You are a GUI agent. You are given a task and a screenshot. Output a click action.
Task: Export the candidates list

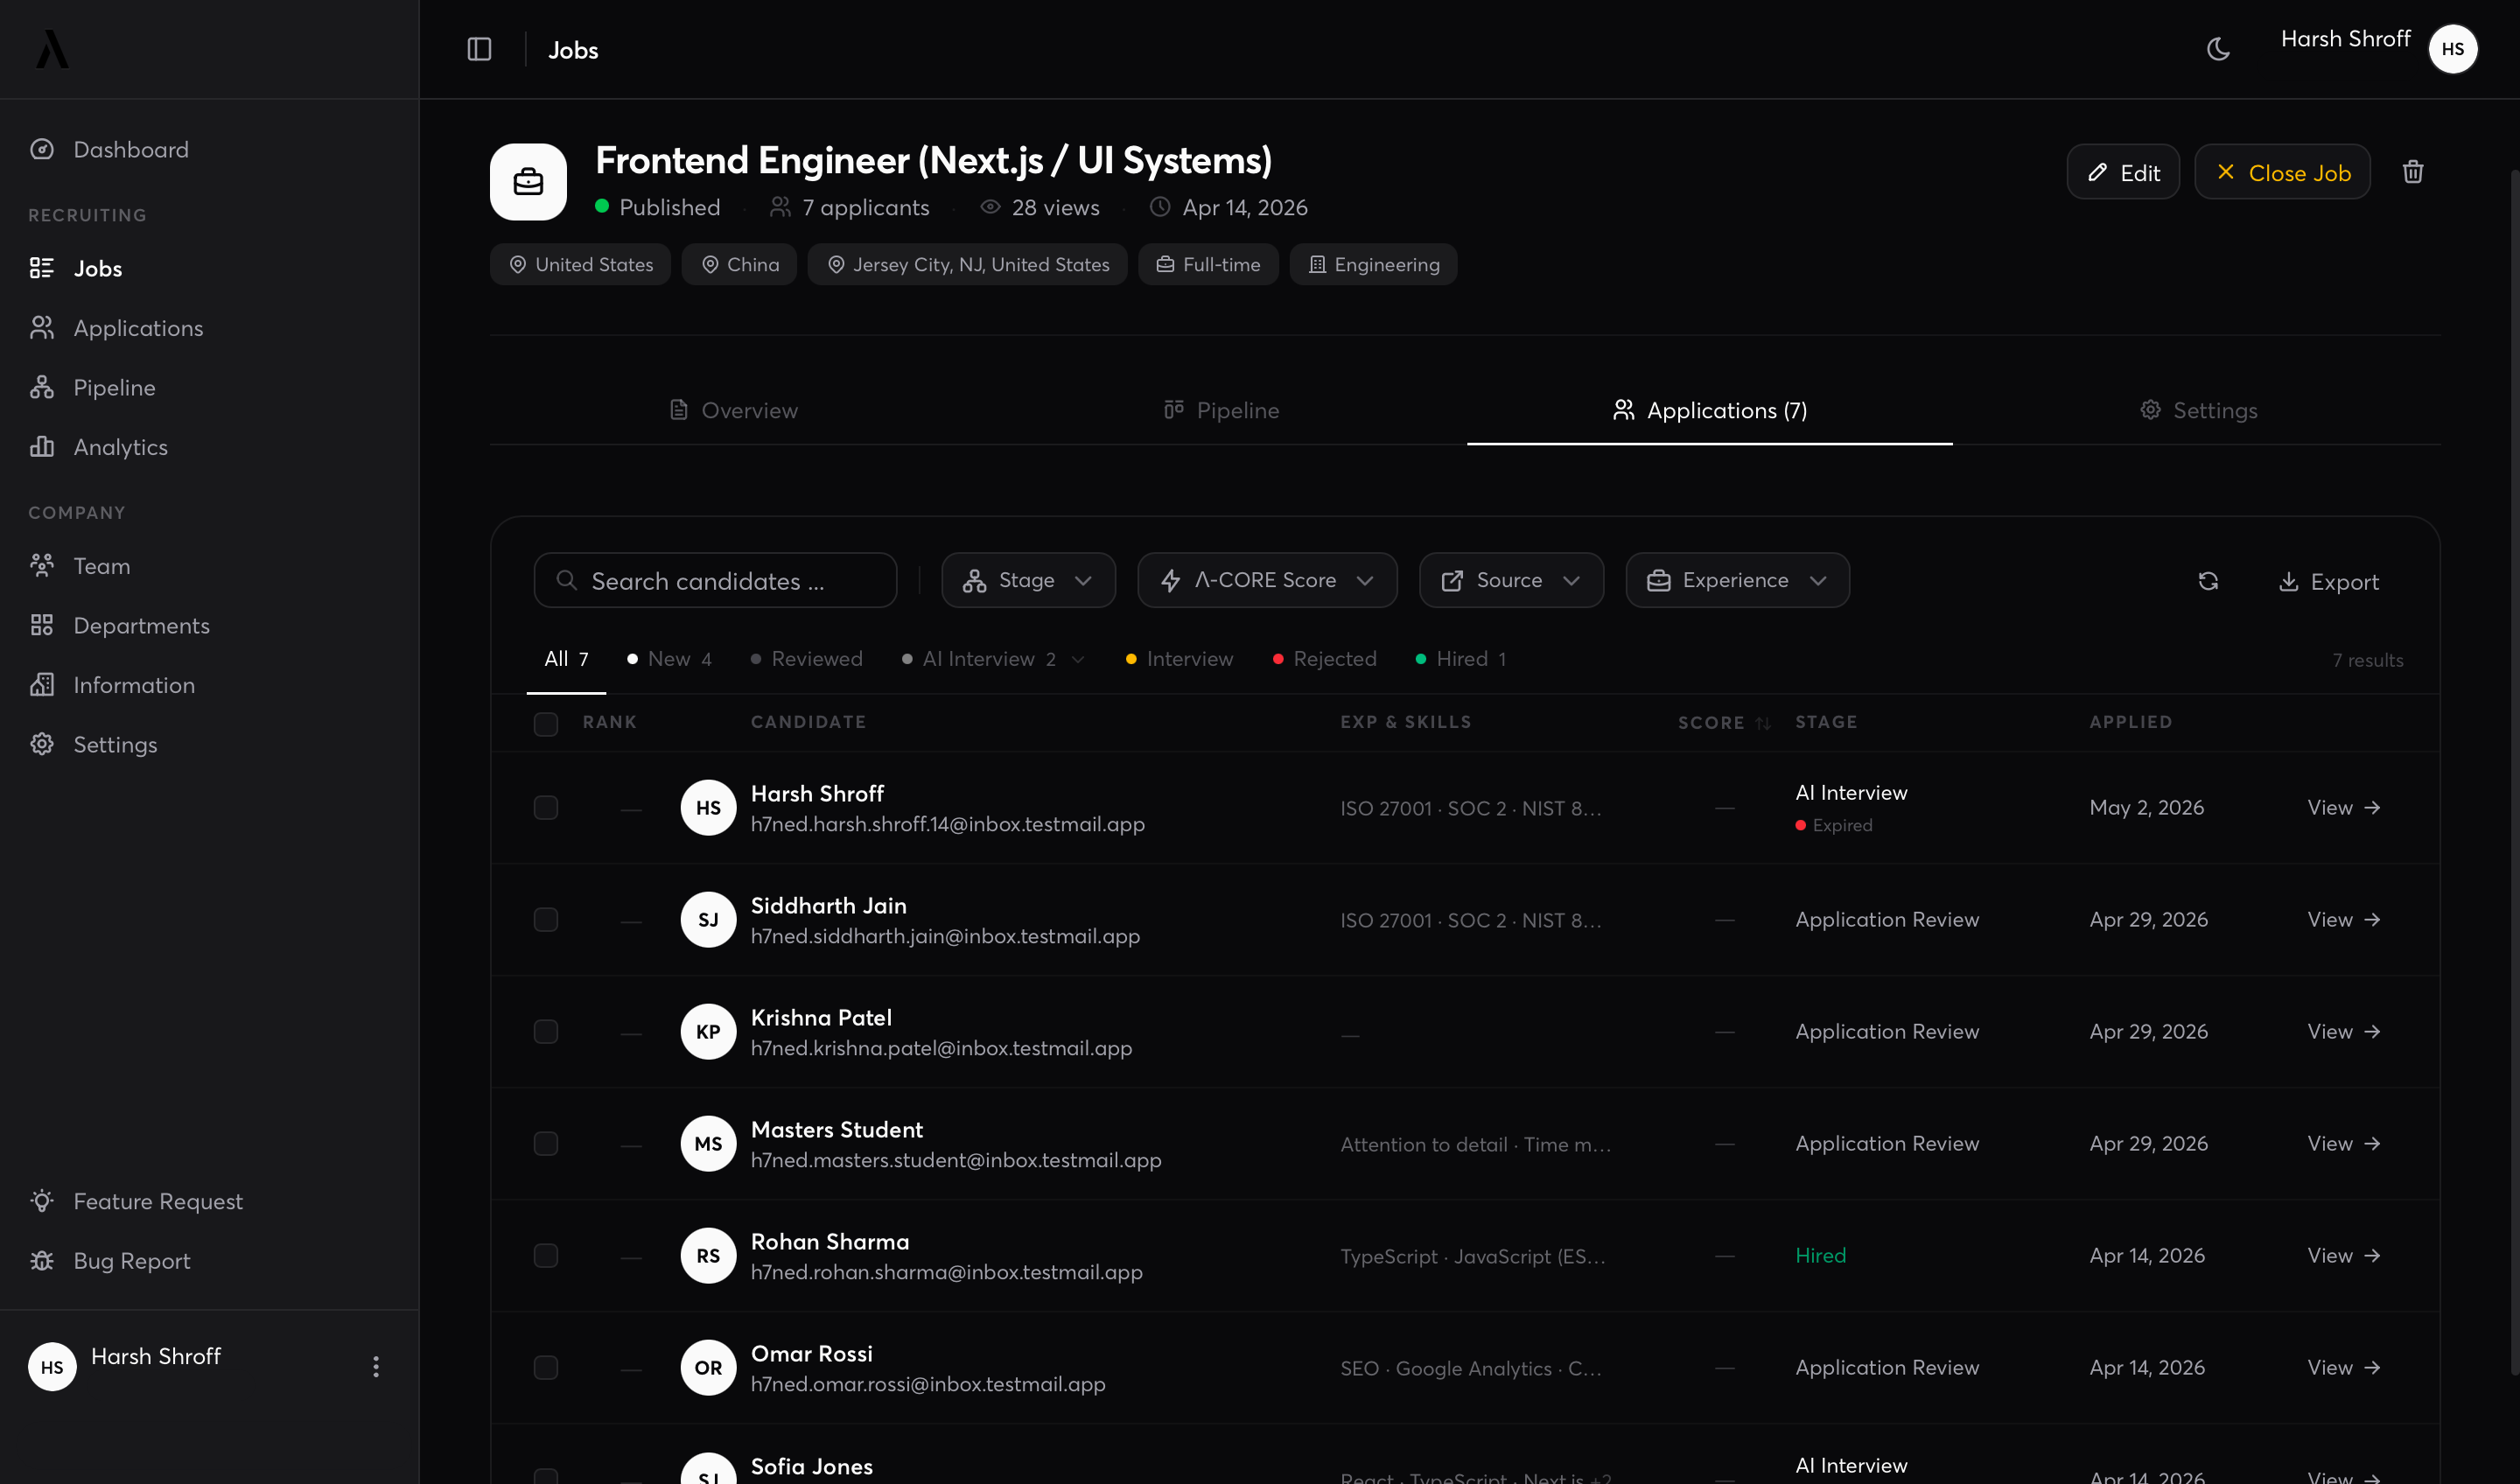(x=2329, y=581)
